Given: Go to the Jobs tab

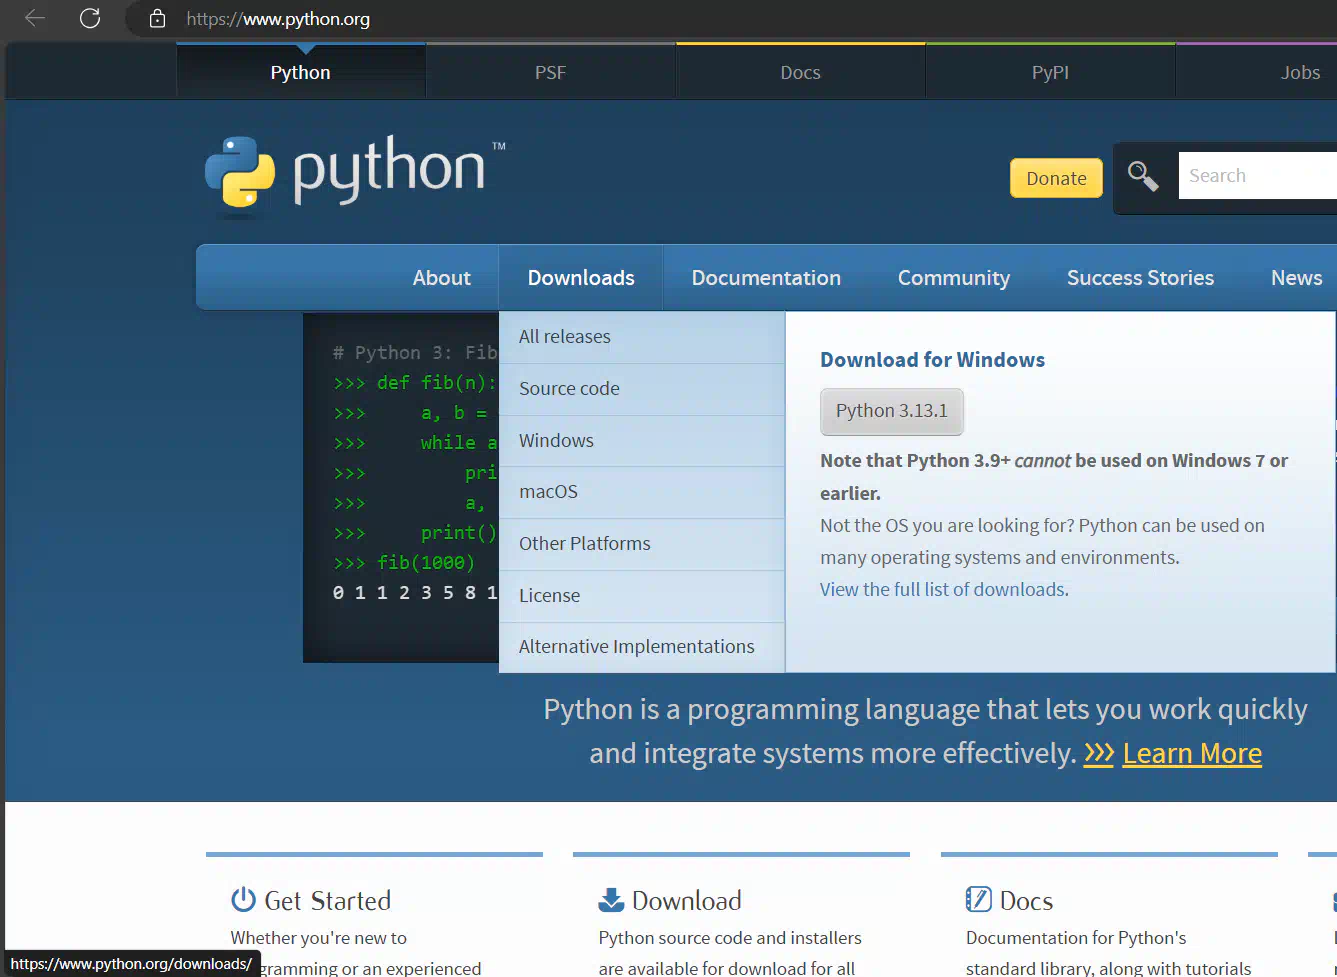Looking at the screenshot, I should tap(1300, 72).
